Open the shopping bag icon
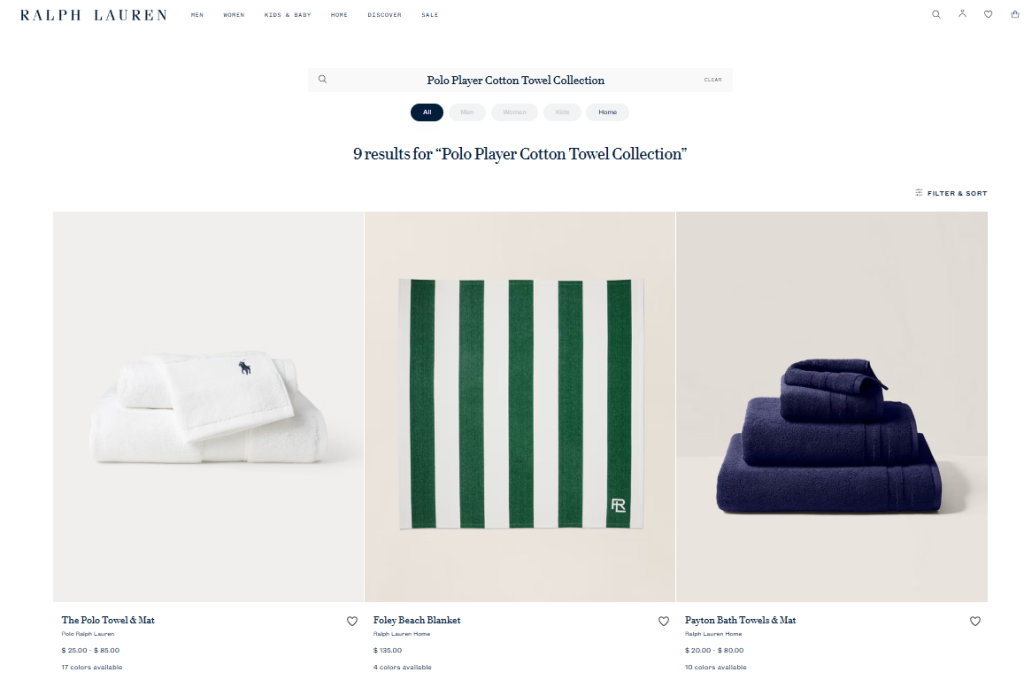 pyautogui.click(x=1015, y=14)
